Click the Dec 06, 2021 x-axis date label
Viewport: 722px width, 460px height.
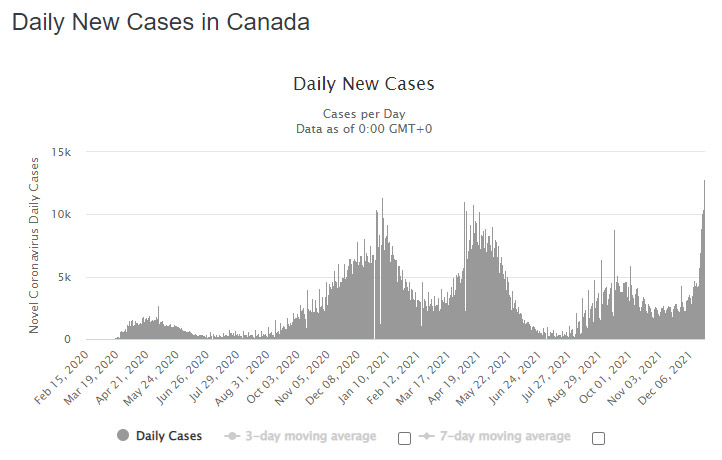click(x=665, y=378)
